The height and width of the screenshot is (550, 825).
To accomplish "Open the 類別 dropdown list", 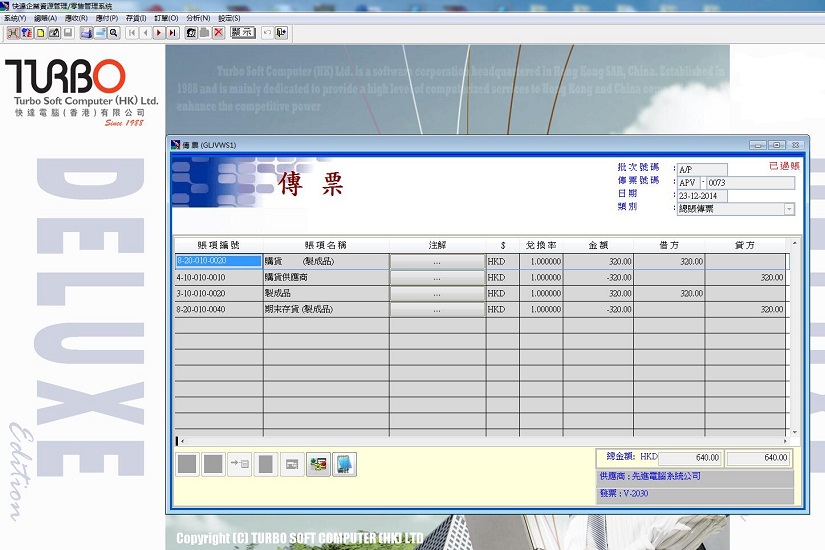I will click(789, 209).
